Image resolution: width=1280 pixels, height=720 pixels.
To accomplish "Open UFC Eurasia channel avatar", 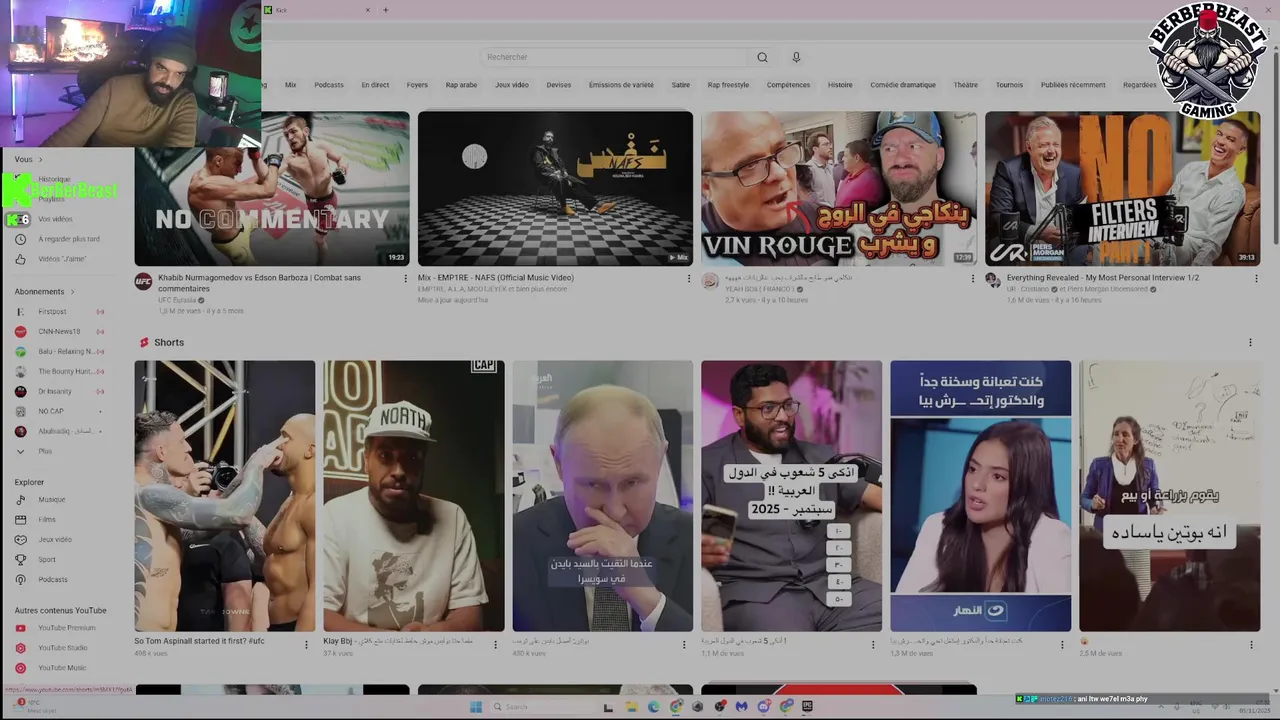I will pos(143,281).
